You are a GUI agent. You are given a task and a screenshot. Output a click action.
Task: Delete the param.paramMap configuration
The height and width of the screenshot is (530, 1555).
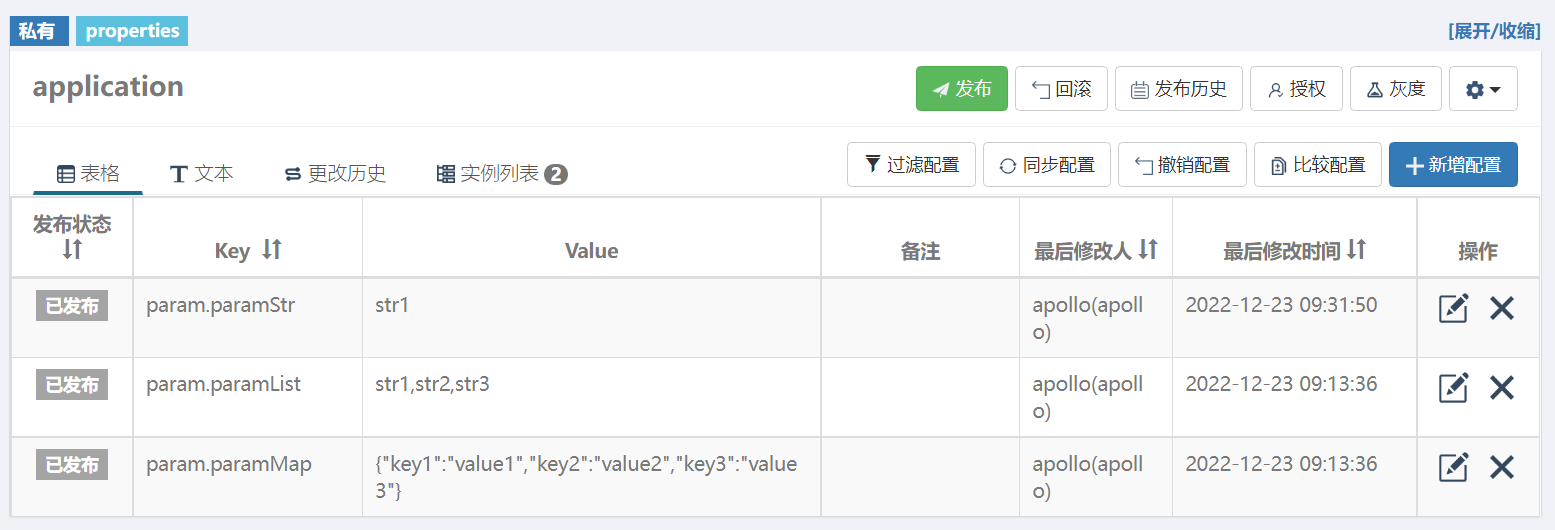[x=1502, y=467]
